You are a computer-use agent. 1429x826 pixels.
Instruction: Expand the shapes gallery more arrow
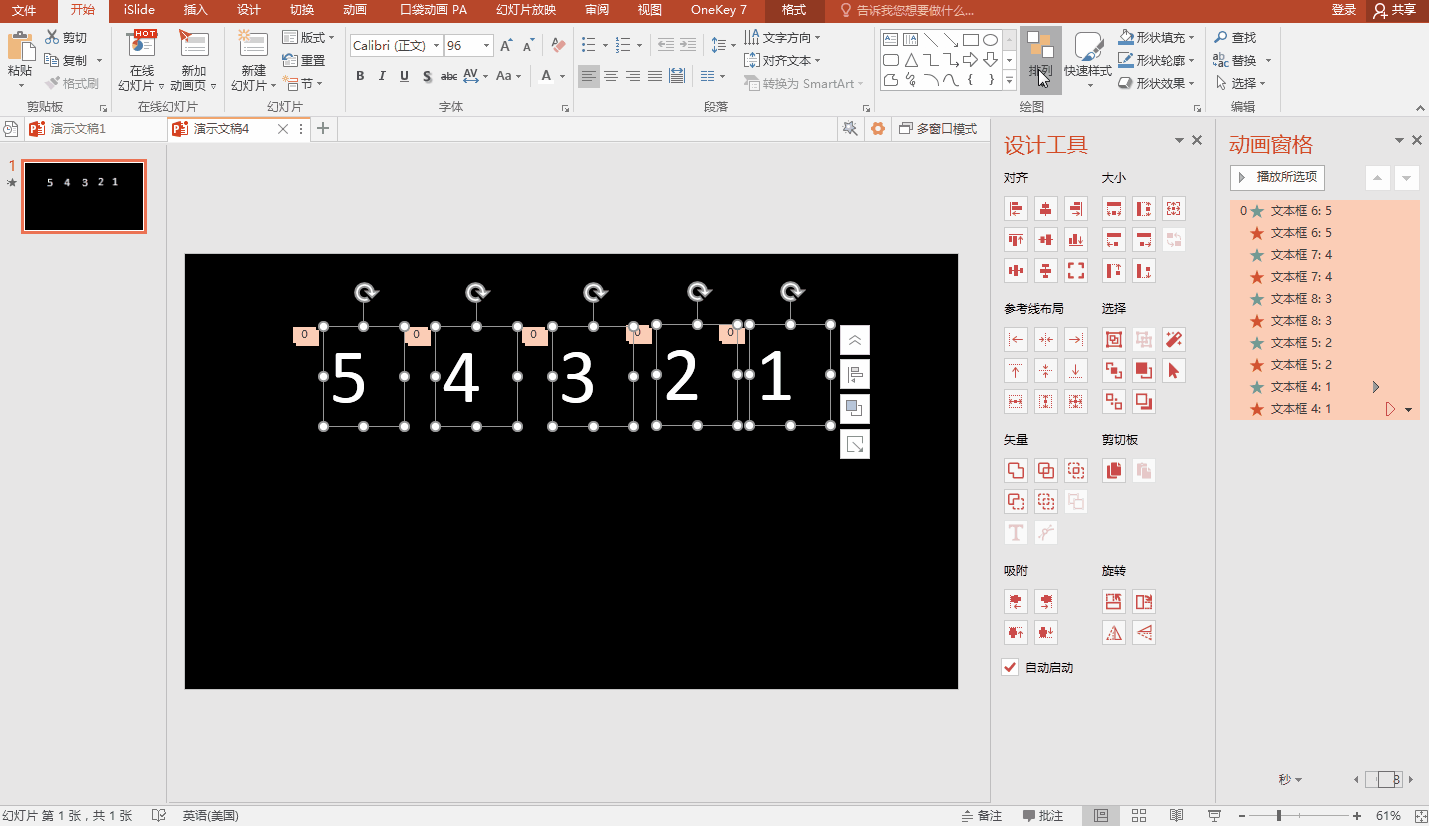tap(1009, 81)
